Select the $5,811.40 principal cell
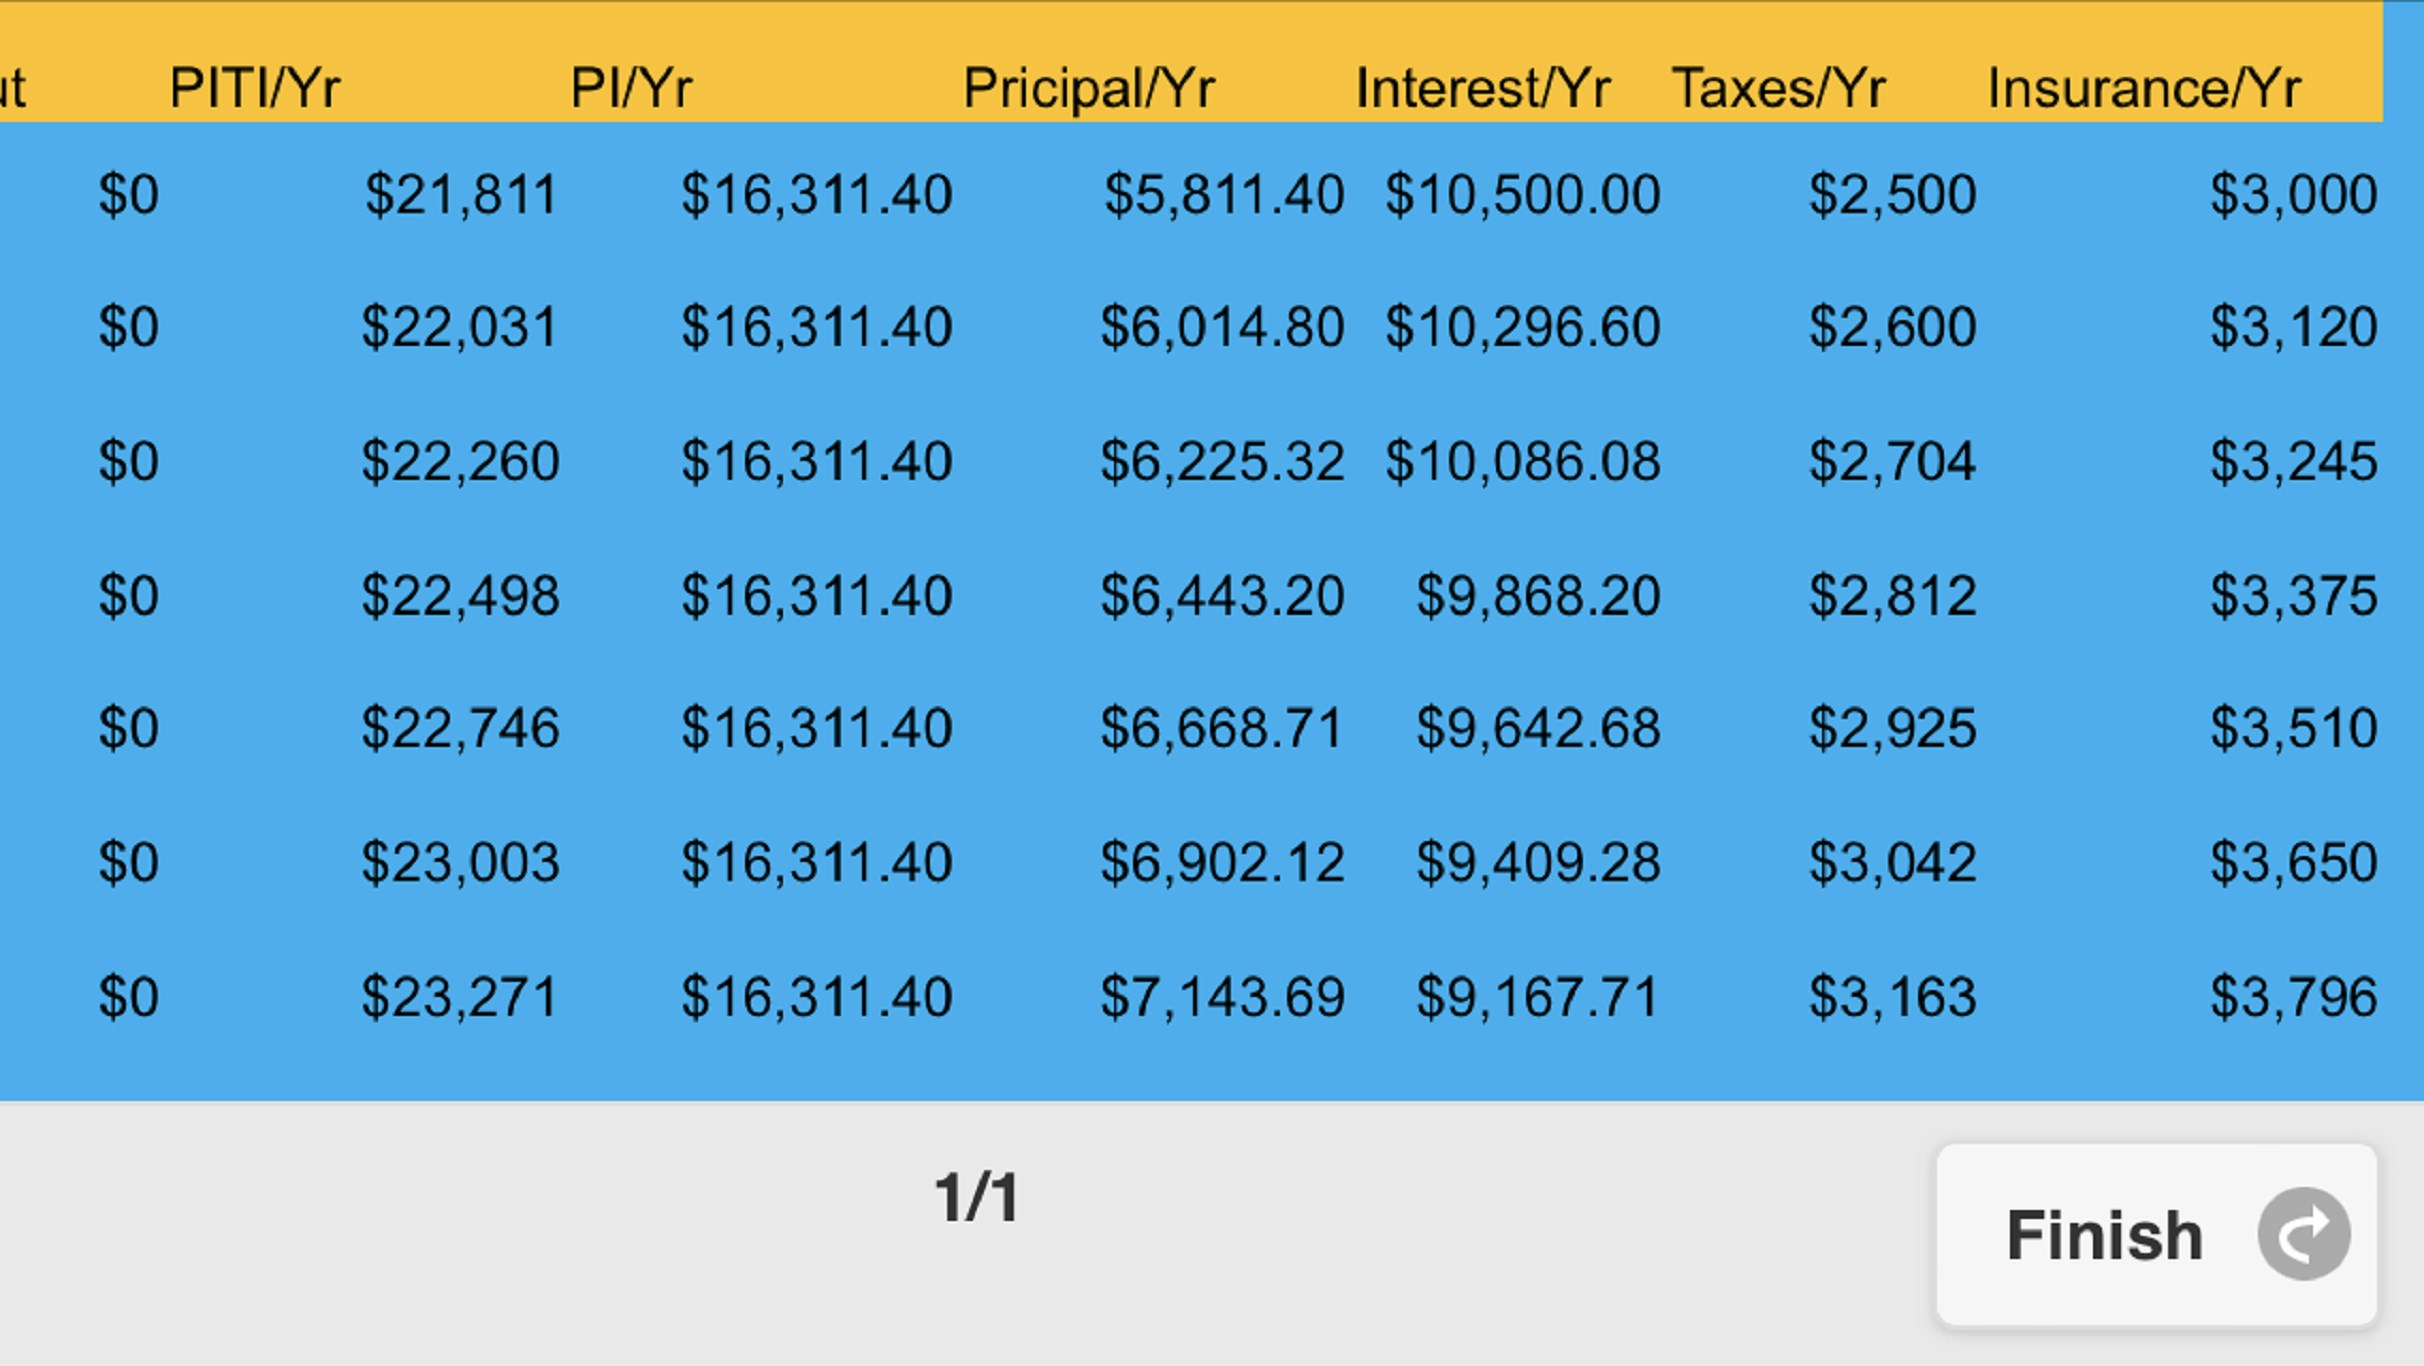Viewport: 2424px width, 1366px height. click(x=1224, y=194)
